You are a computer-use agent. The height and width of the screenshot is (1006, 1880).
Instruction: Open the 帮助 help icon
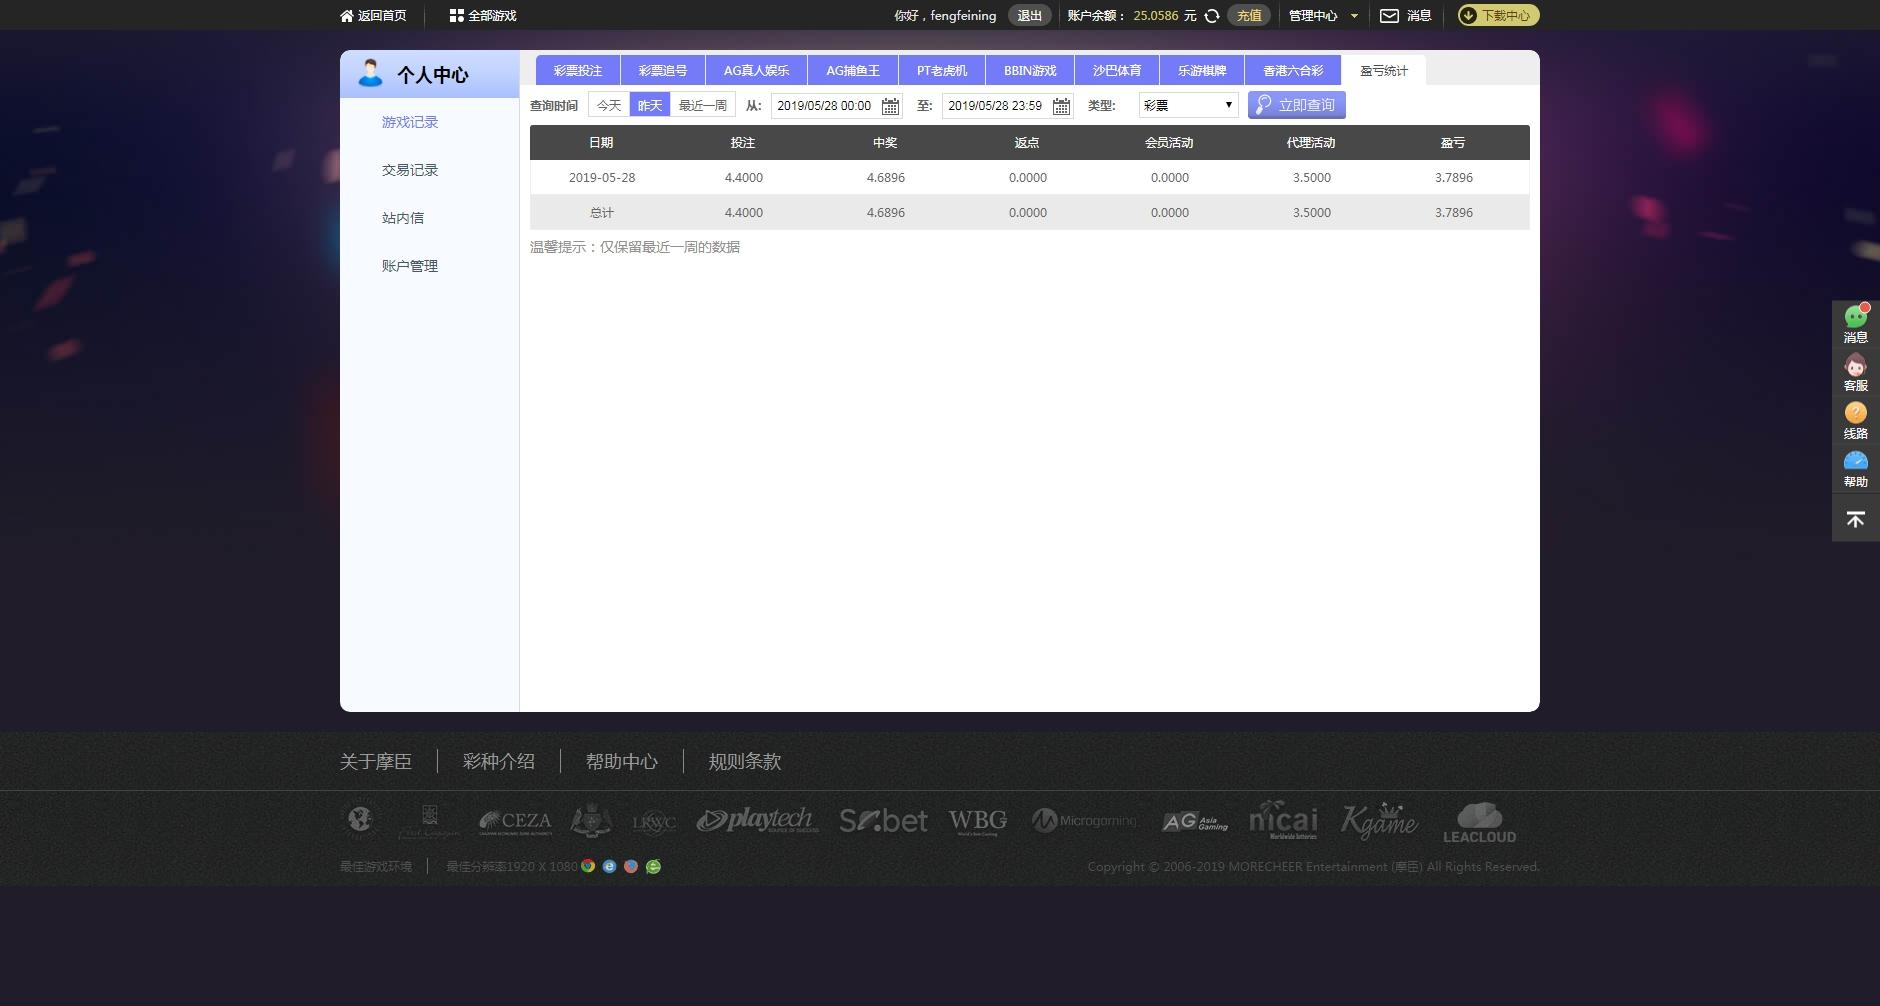1856,460
